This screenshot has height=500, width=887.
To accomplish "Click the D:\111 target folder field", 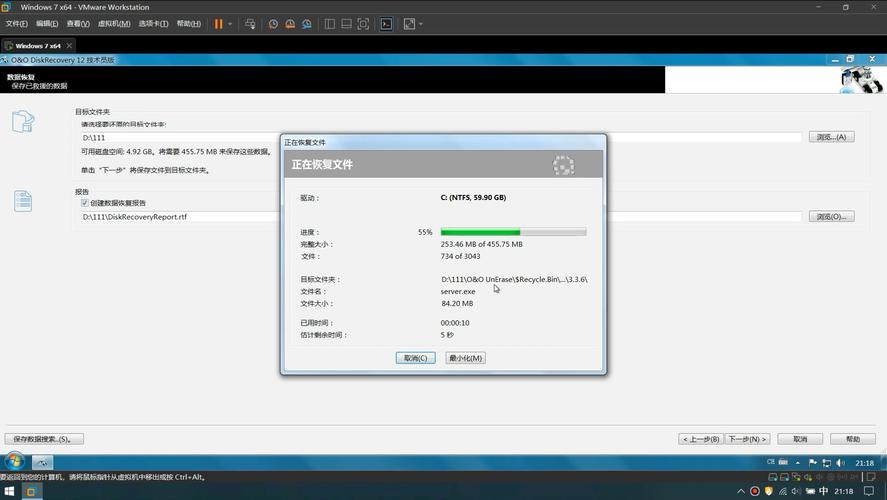I will click(x=441, y=137).
